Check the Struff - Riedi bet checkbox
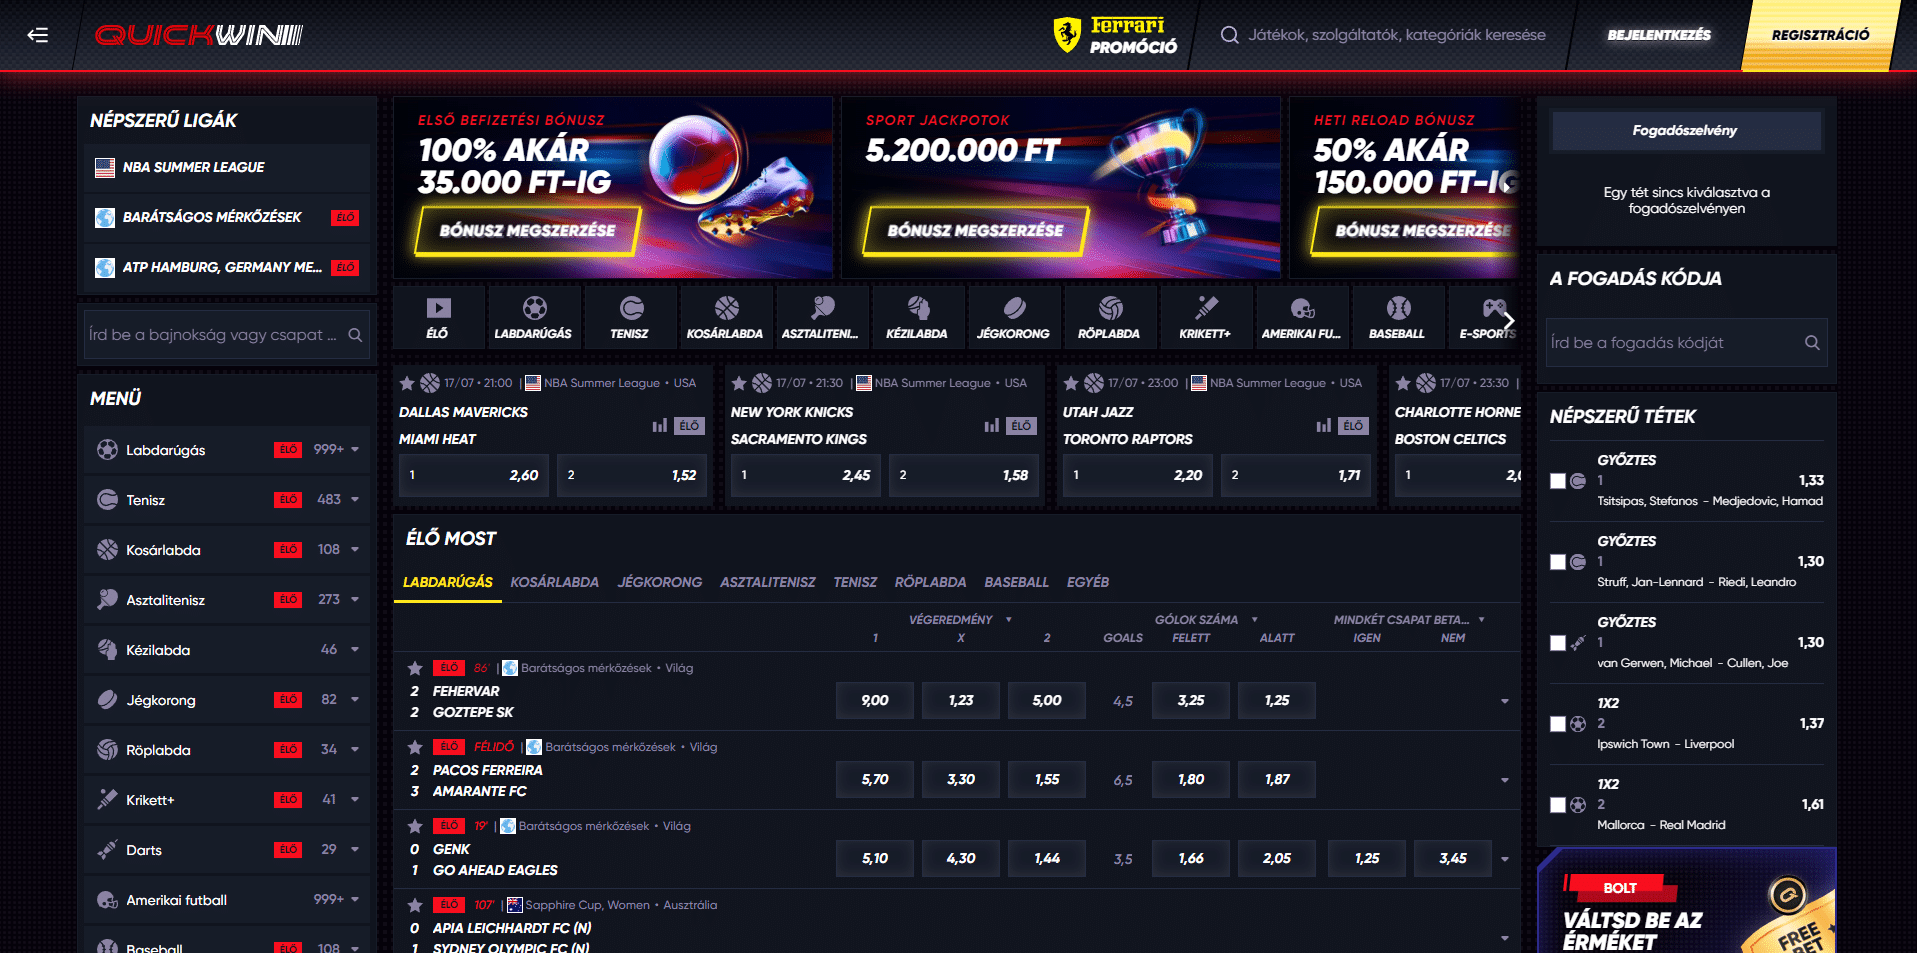1917x953 pixels. pos(1558,562)
